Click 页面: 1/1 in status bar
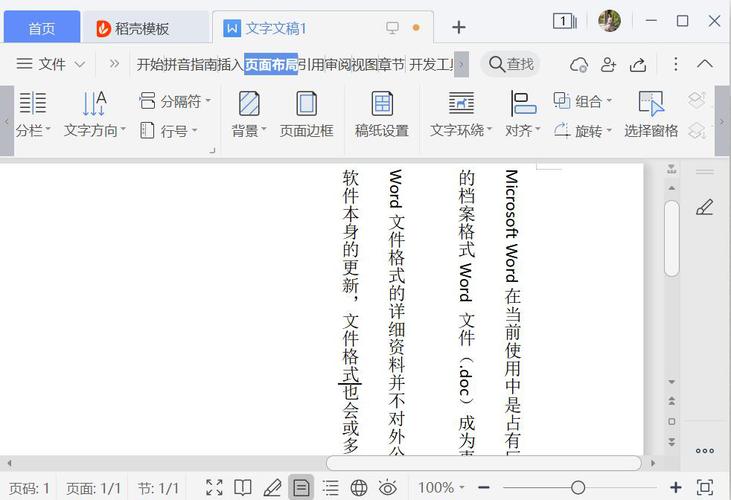Image resolution: width=731 pixels, height=500 pixels. (93, 488)
